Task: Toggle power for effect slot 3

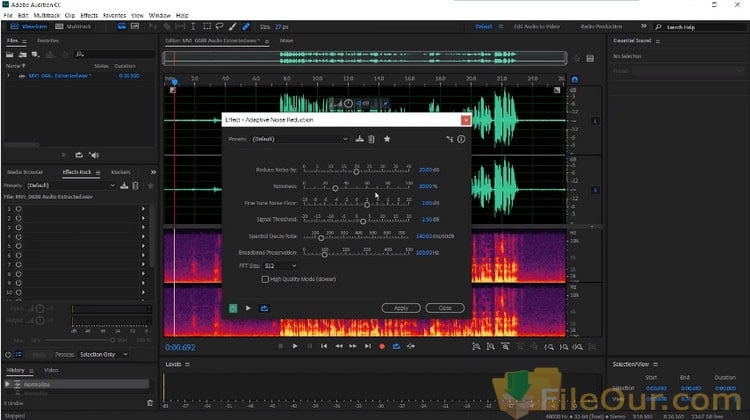Action: pyautogui.click(x=19, y=227)
